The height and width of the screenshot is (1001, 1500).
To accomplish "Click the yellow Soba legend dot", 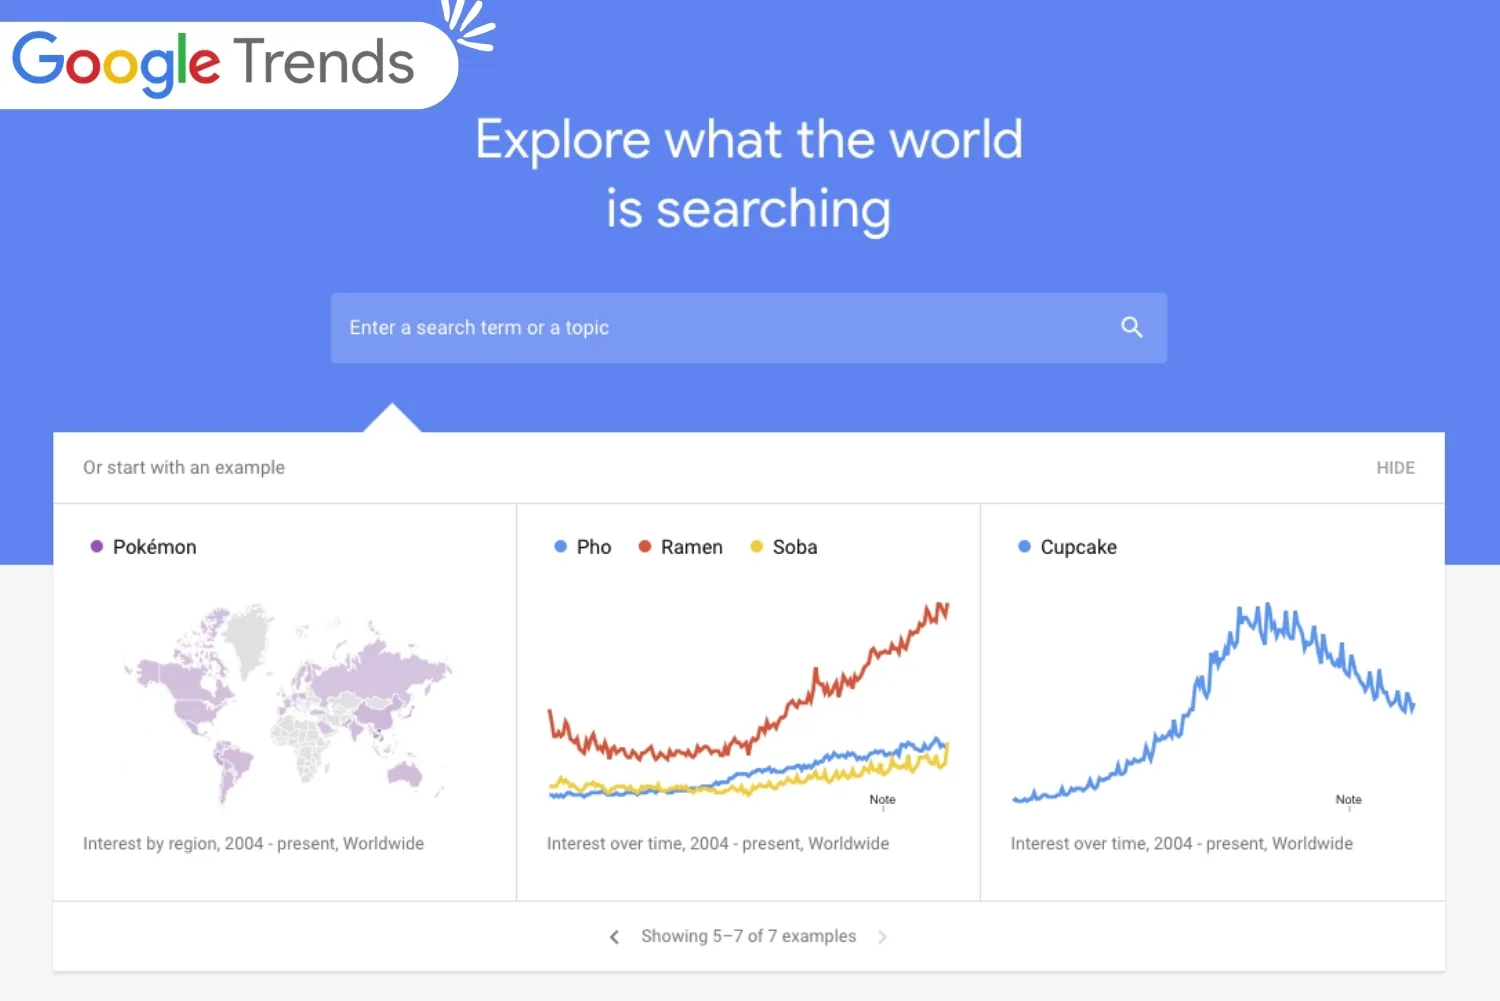I will coord(757,547).
